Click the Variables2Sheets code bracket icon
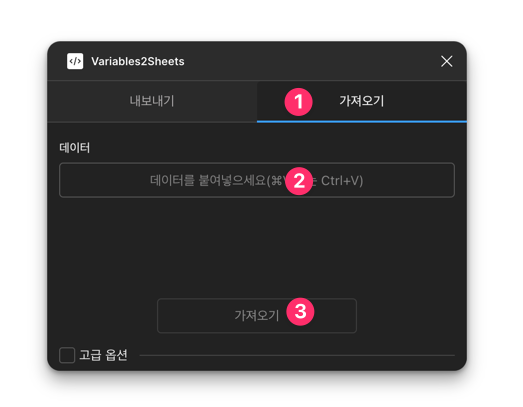The width and height of the screenshot is (523, 407). pyautogui.click(x=75, y=61)
